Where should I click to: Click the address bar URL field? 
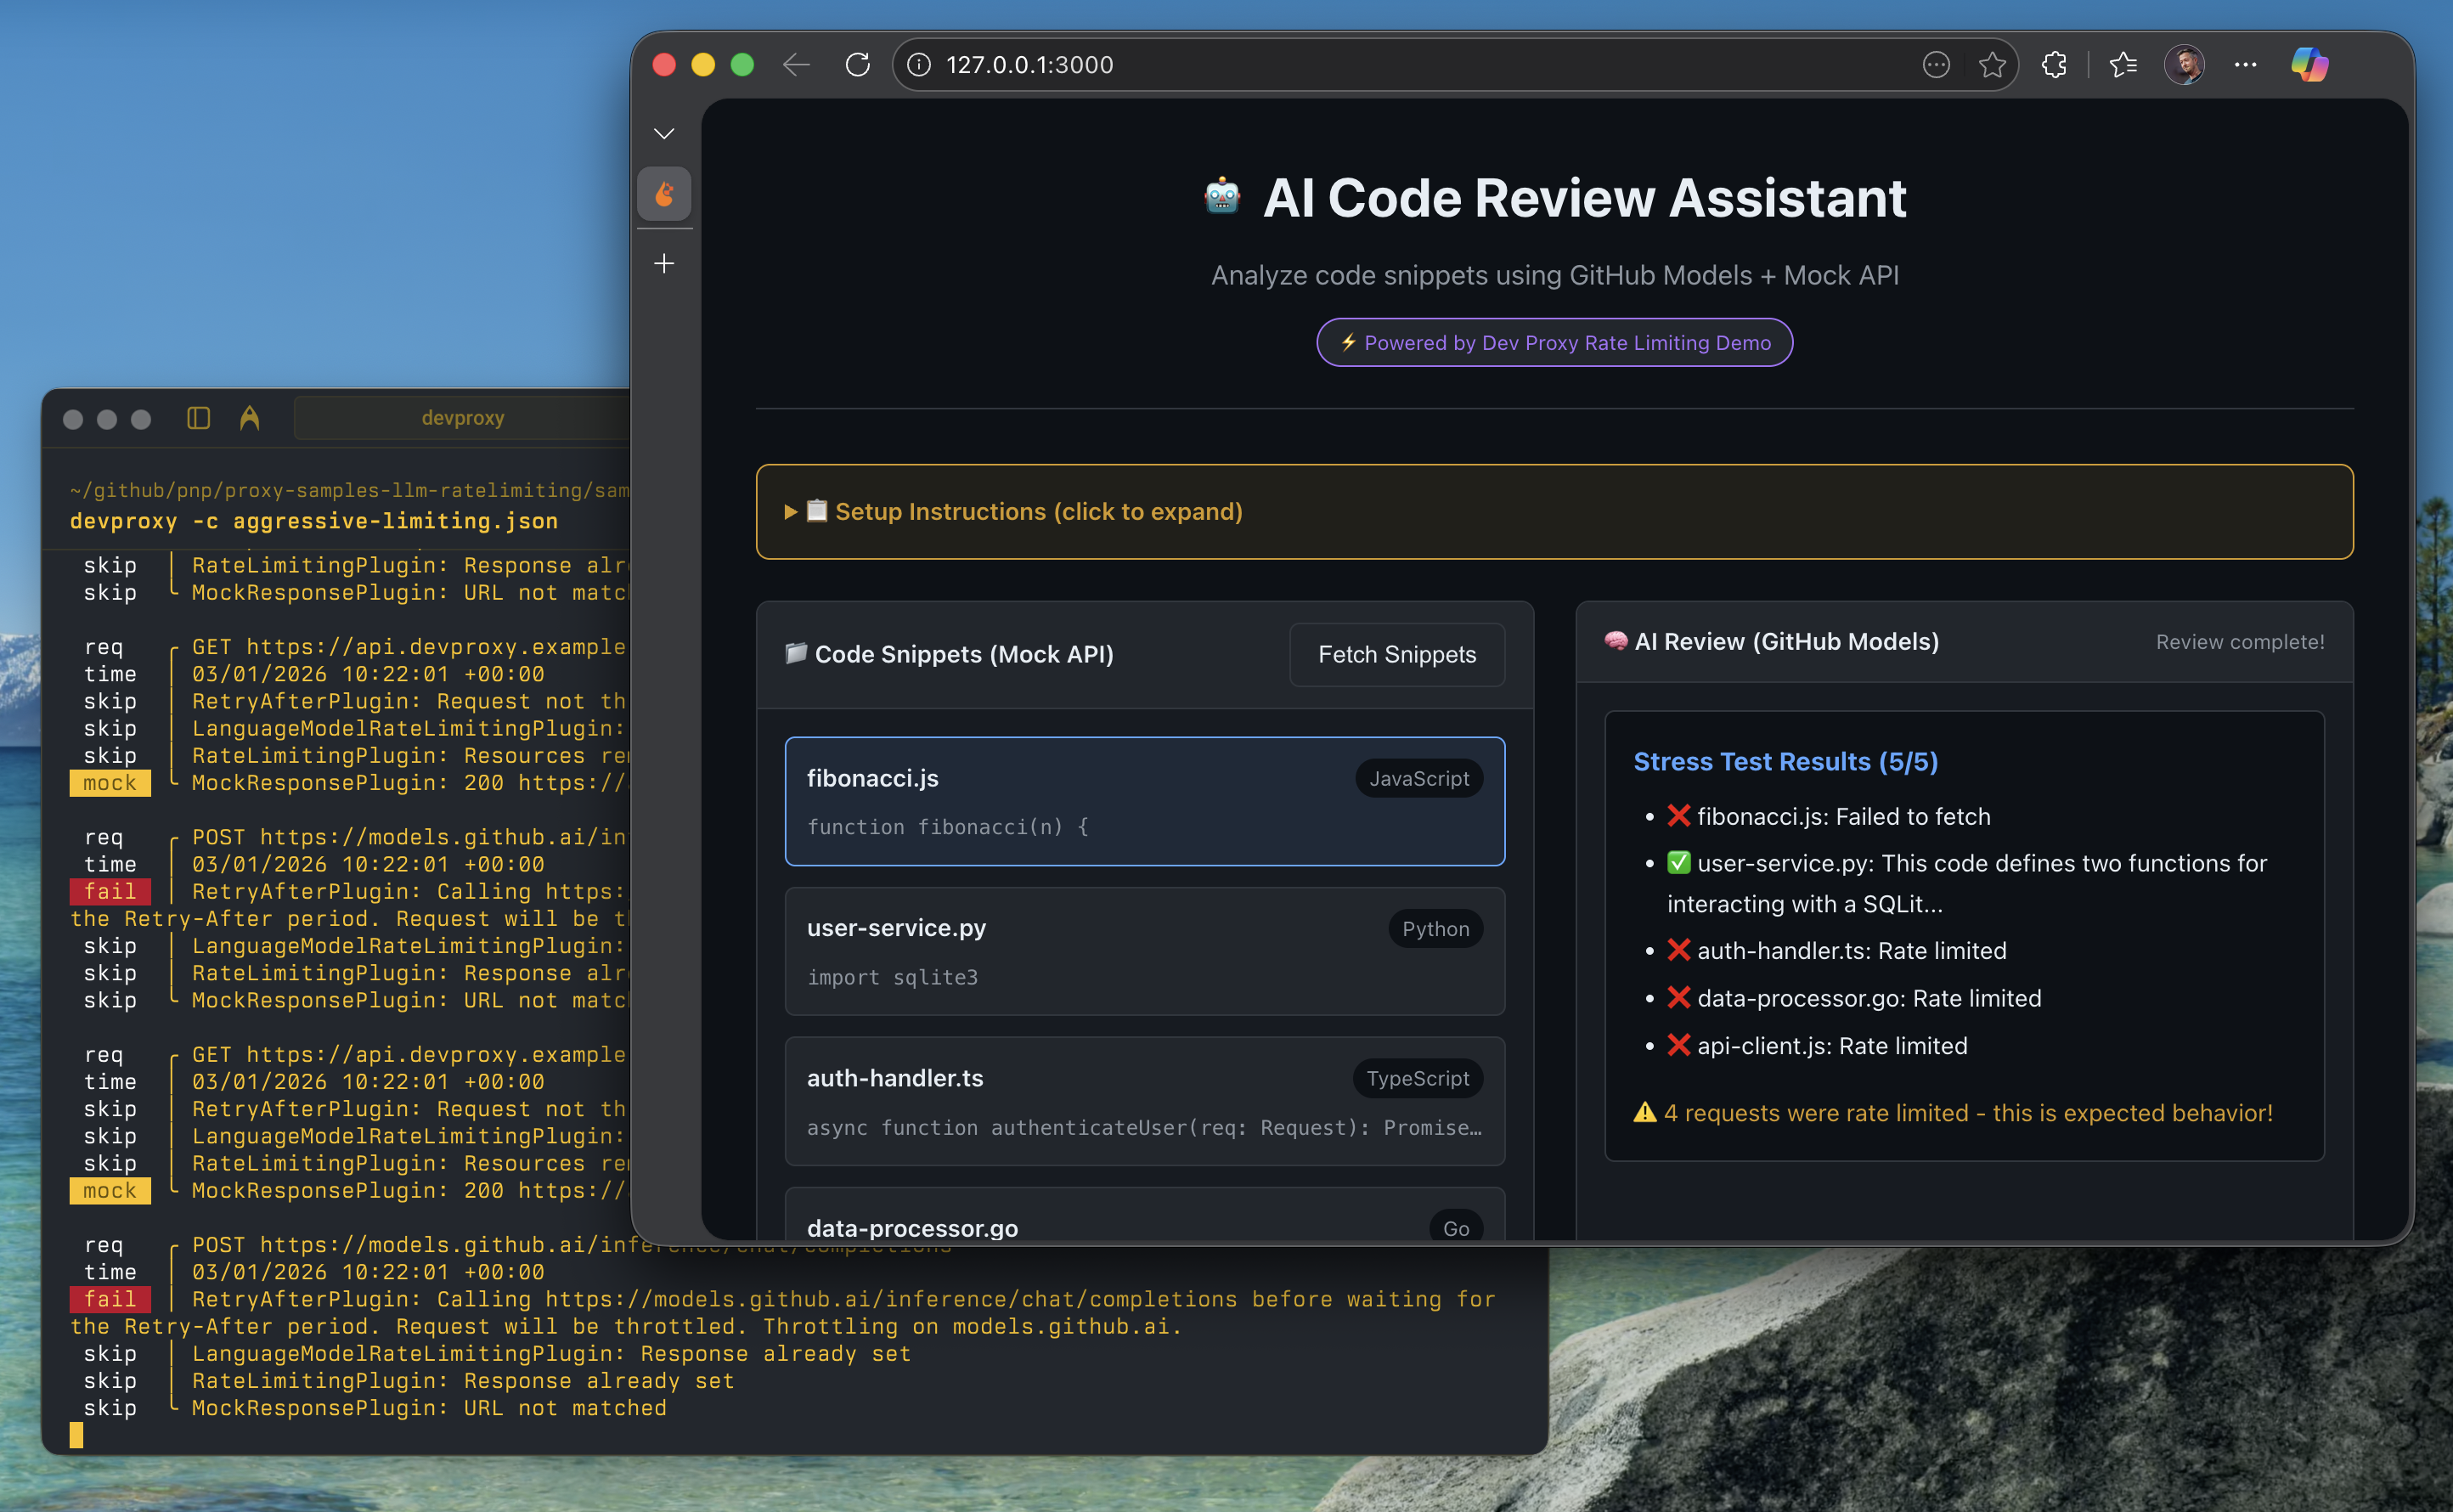1400,65
